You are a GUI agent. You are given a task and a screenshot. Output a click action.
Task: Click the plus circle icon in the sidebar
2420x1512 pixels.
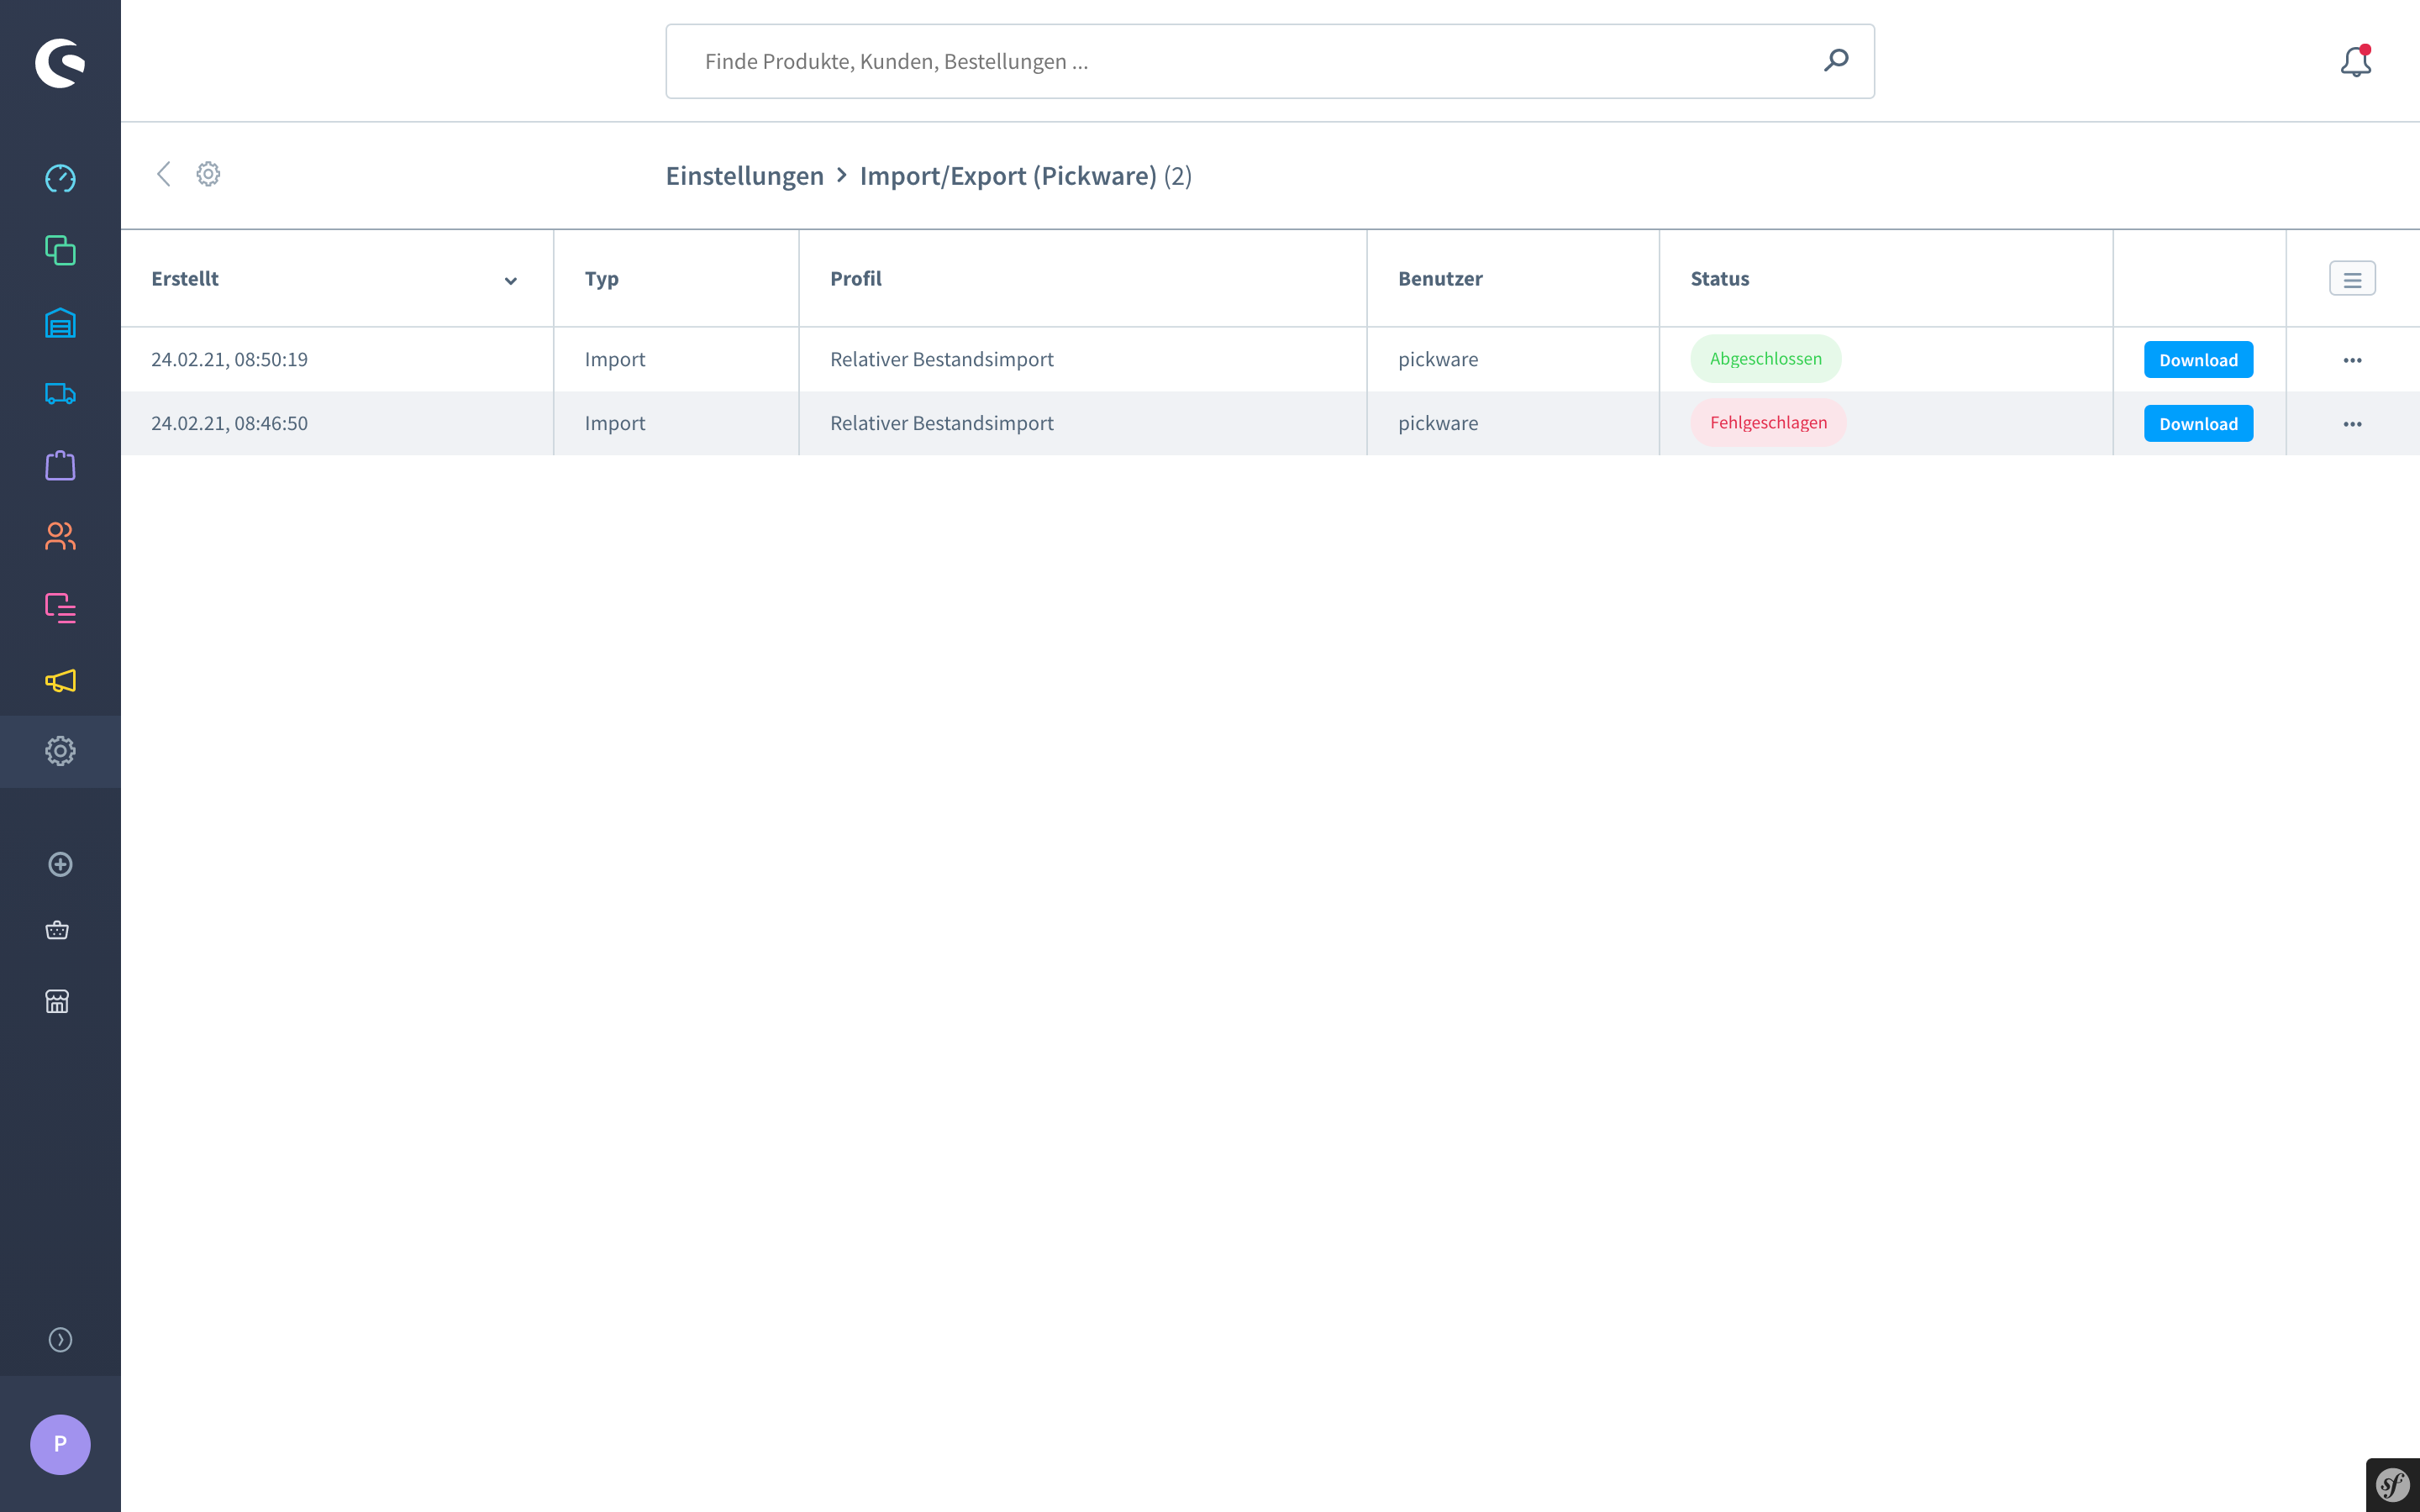(60, 864)
